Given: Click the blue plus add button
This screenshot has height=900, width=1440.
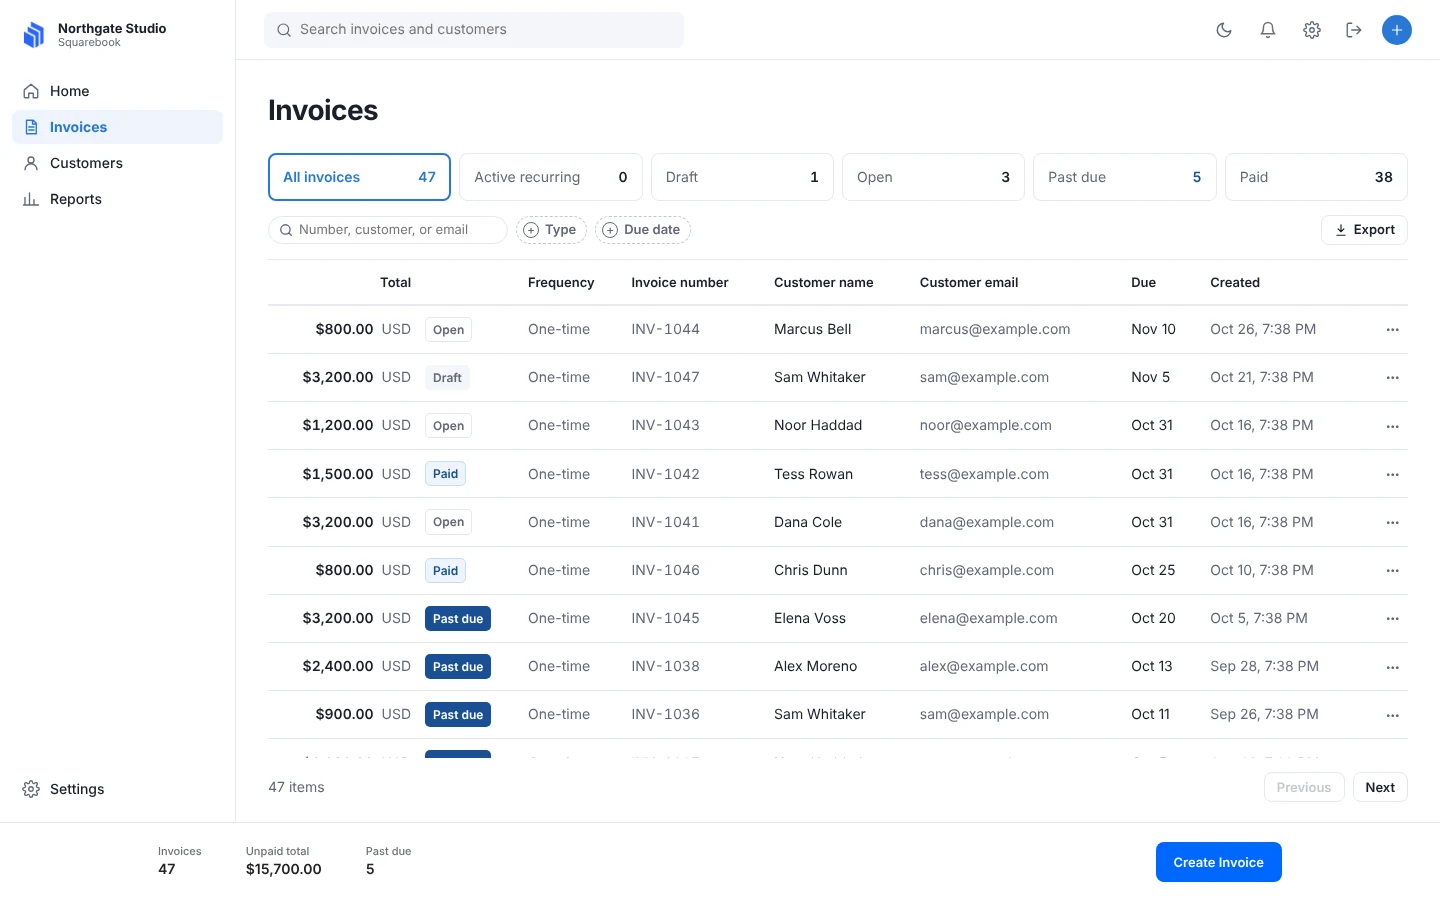Looking at the screenshot, I should tap(1397, 30).
